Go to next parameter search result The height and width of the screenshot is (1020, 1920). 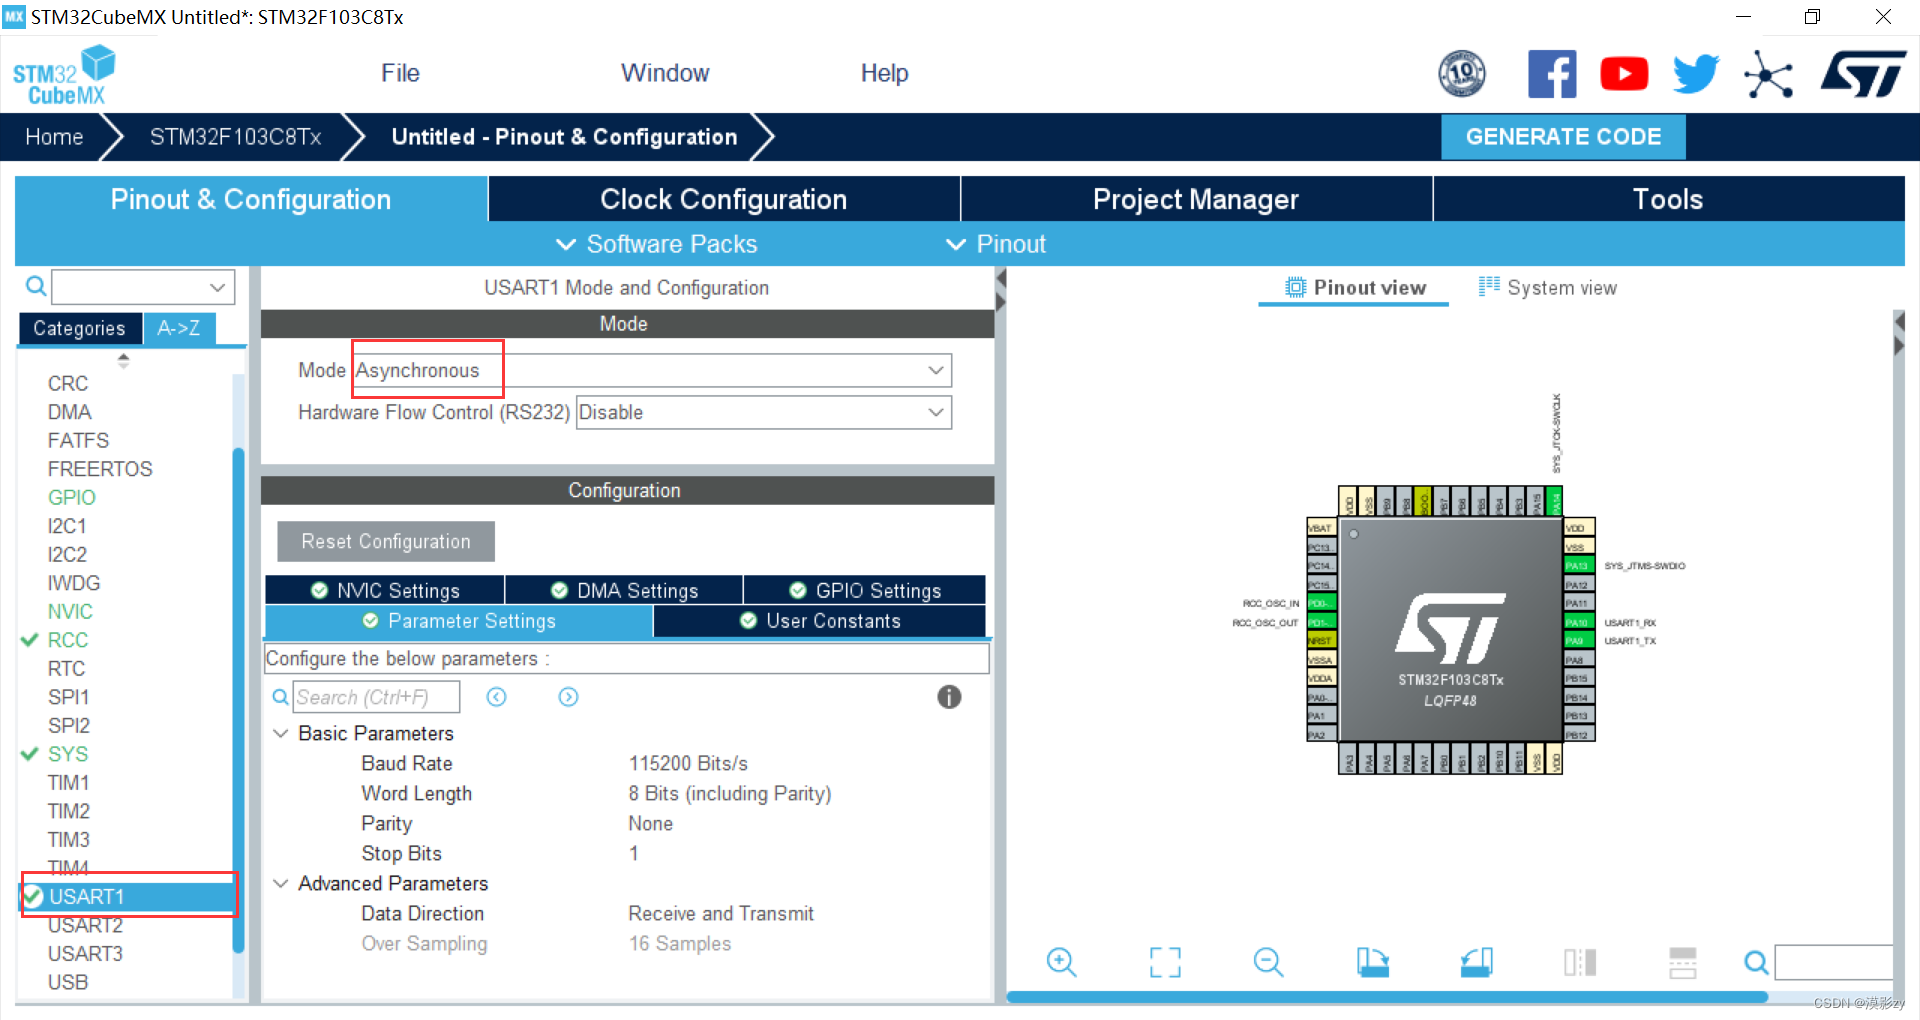(x=568, y=697)
